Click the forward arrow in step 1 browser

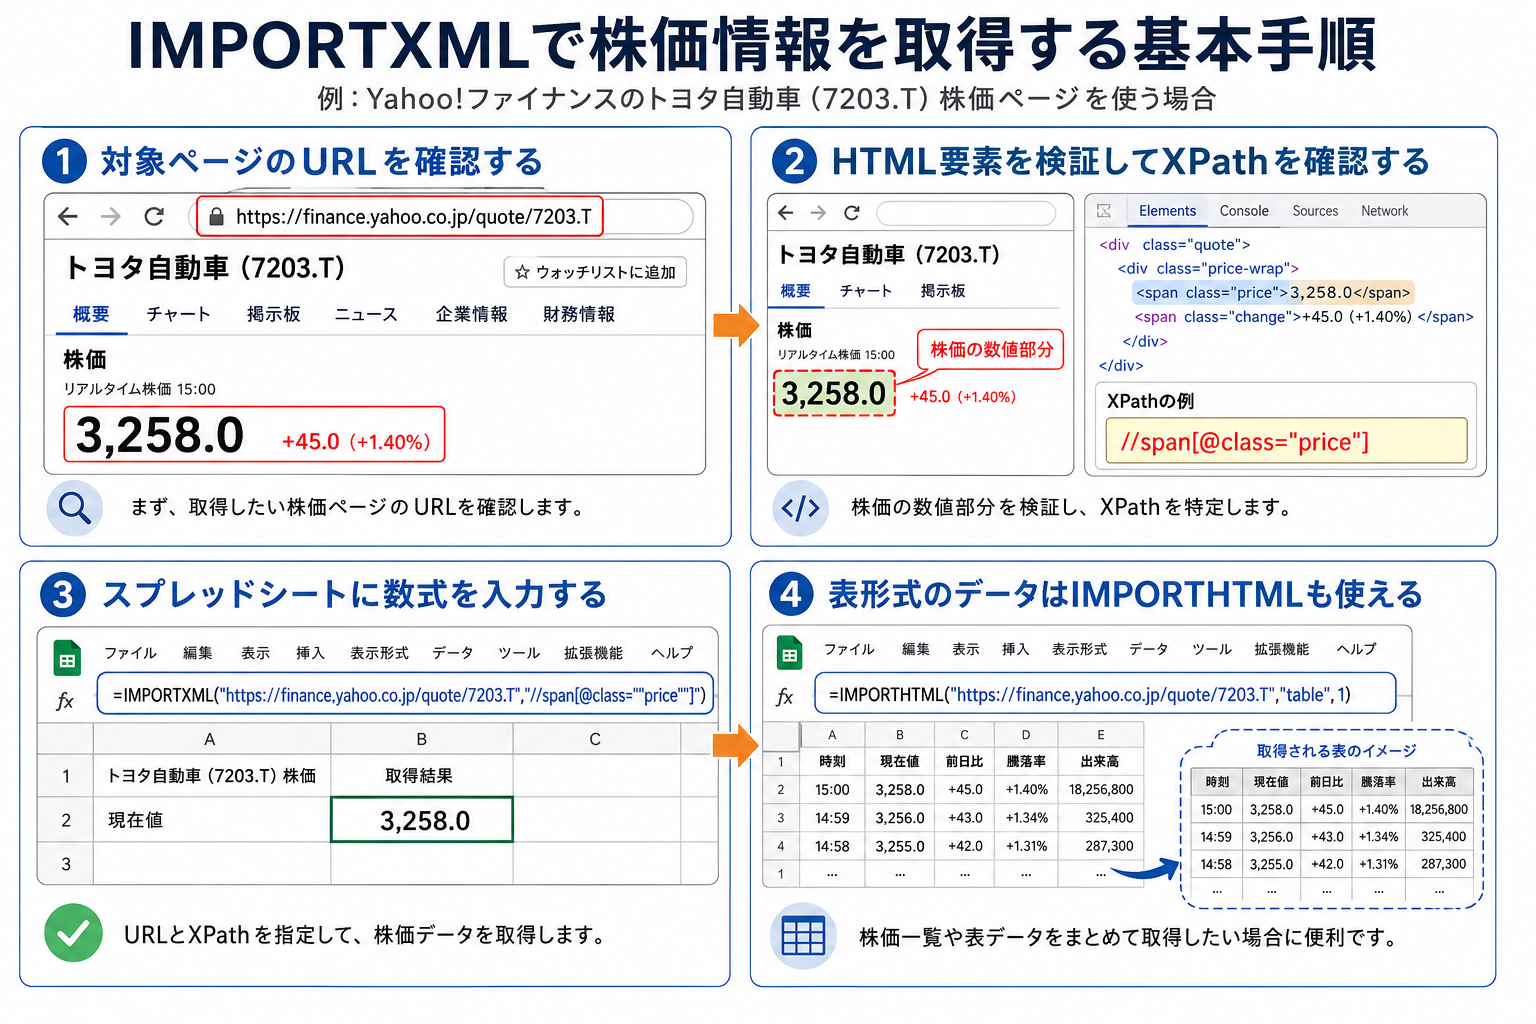pos(111,216)
